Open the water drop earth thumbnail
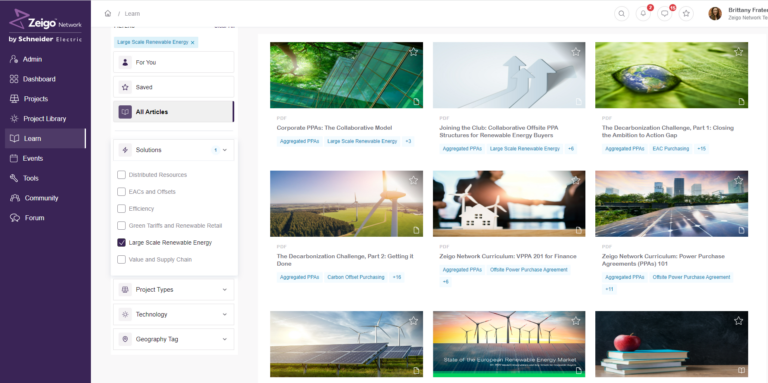Screen dimensions: 768x383 pyautogui.click(x=672, y=75)
